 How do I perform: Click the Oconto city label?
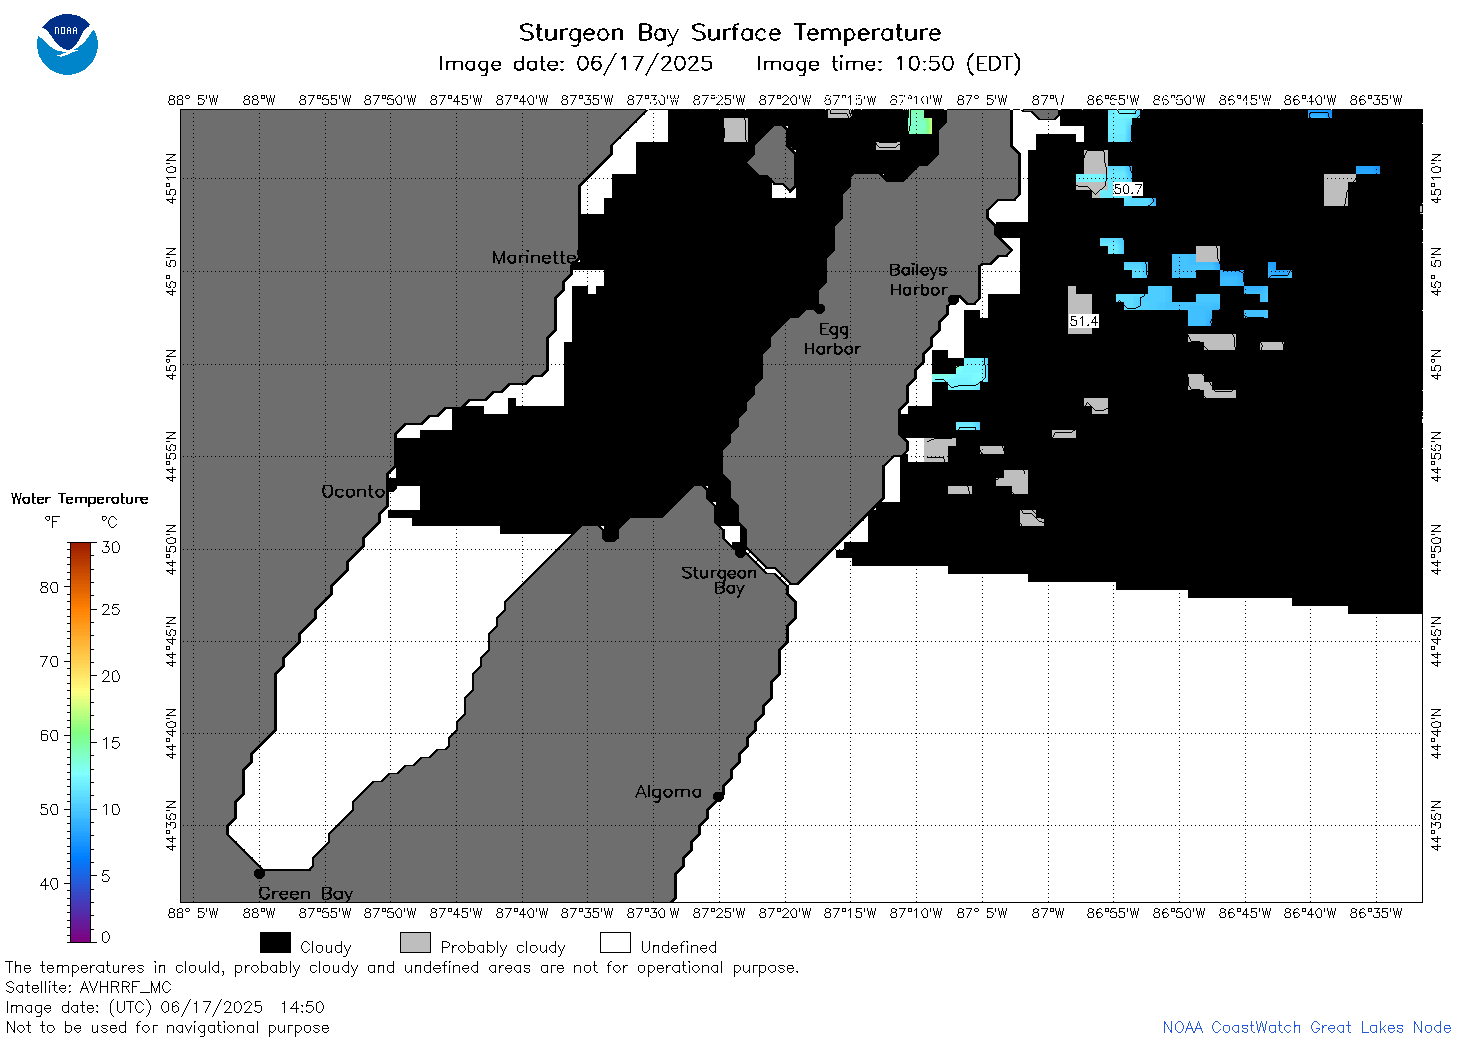[353, 491]
